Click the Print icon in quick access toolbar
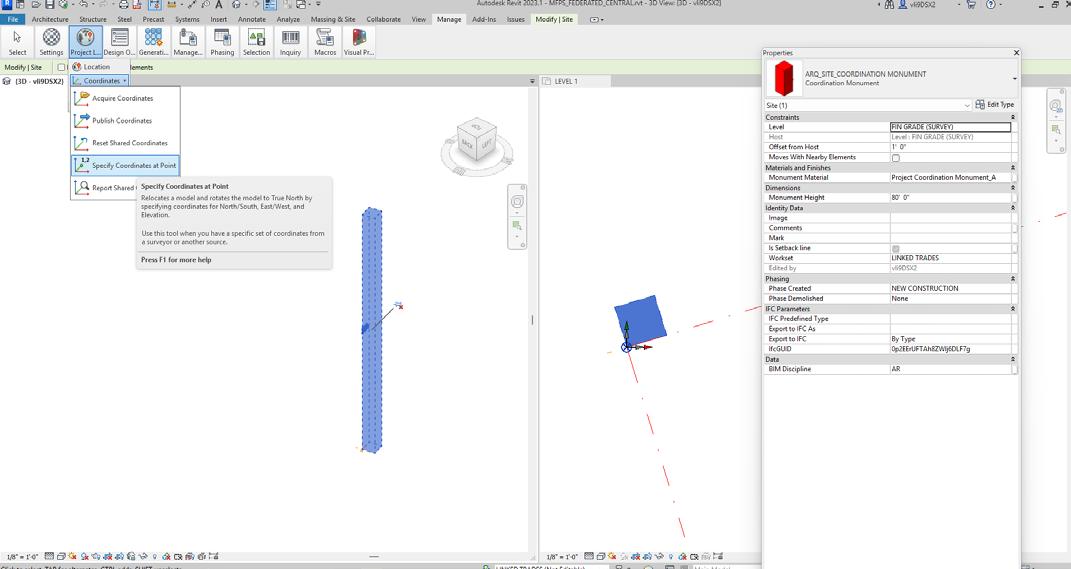This screenshot has height=569, width=1071. 124,5
